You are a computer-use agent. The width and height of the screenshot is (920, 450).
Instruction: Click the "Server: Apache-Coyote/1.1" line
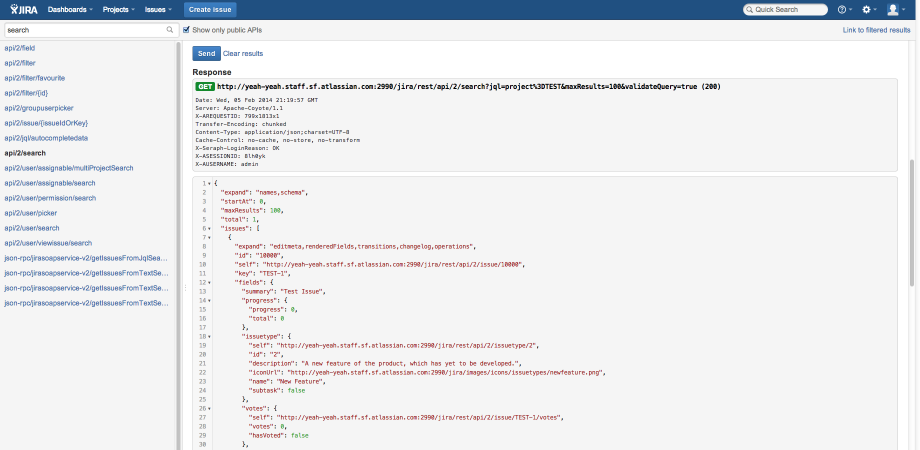[x=239, y=108]
